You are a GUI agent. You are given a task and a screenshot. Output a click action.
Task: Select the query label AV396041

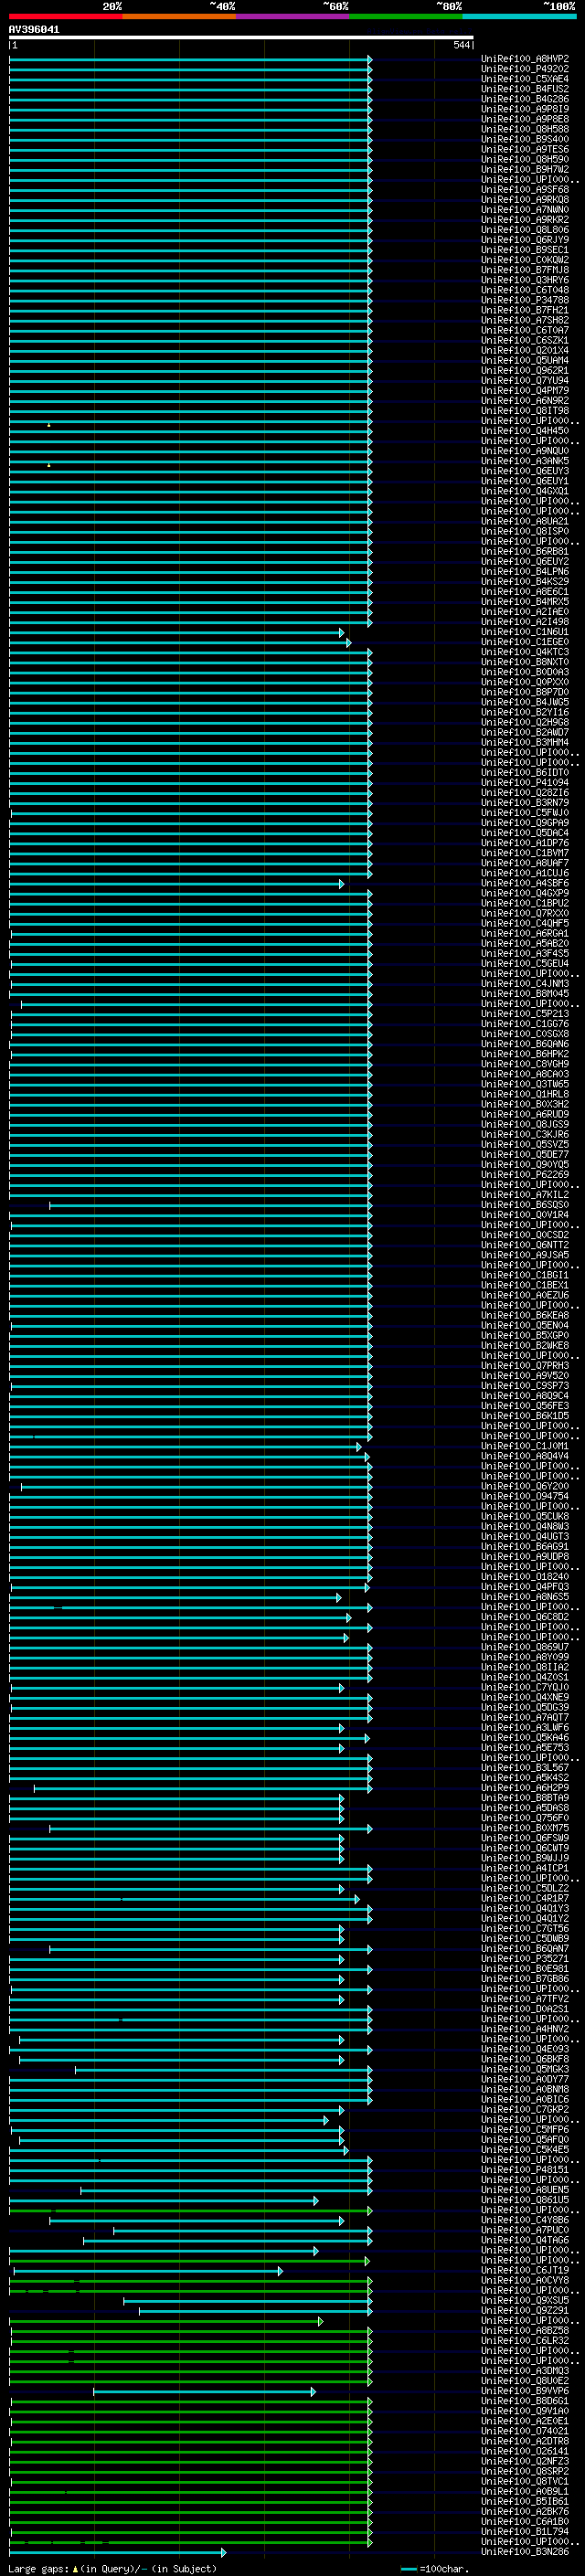(34, 29)
